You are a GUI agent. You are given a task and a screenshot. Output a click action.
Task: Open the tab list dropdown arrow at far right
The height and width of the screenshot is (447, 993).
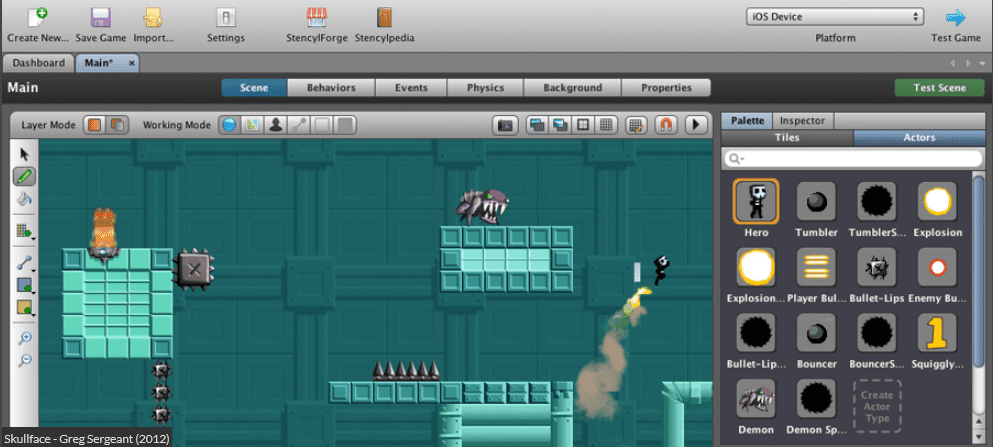[x=982, y=63]
